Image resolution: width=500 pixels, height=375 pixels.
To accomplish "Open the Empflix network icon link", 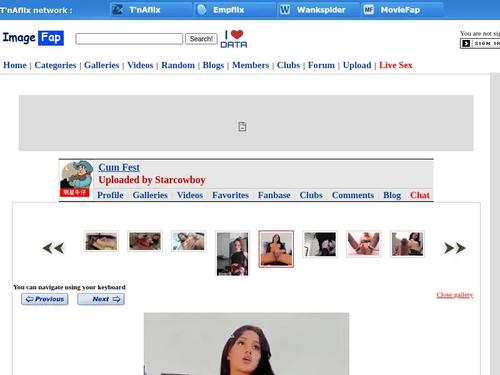I will point(201,10).
